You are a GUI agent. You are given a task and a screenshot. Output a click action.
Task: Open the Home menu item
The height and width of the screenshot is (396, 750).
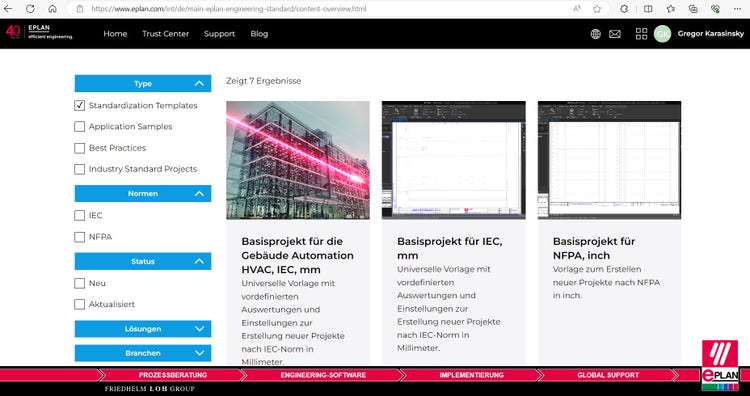[115, 34]
